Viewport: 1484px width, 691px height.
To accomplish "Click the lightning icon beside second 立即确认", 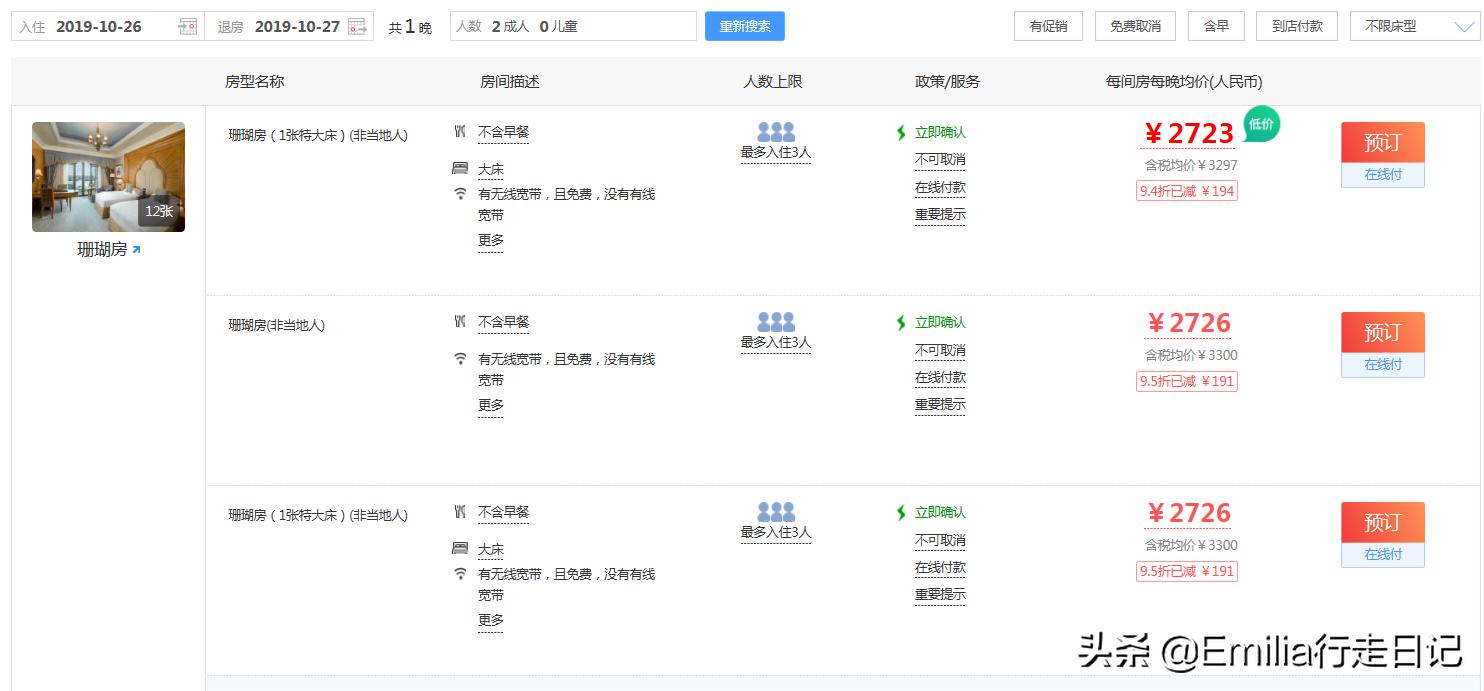I will pos(901,323).
